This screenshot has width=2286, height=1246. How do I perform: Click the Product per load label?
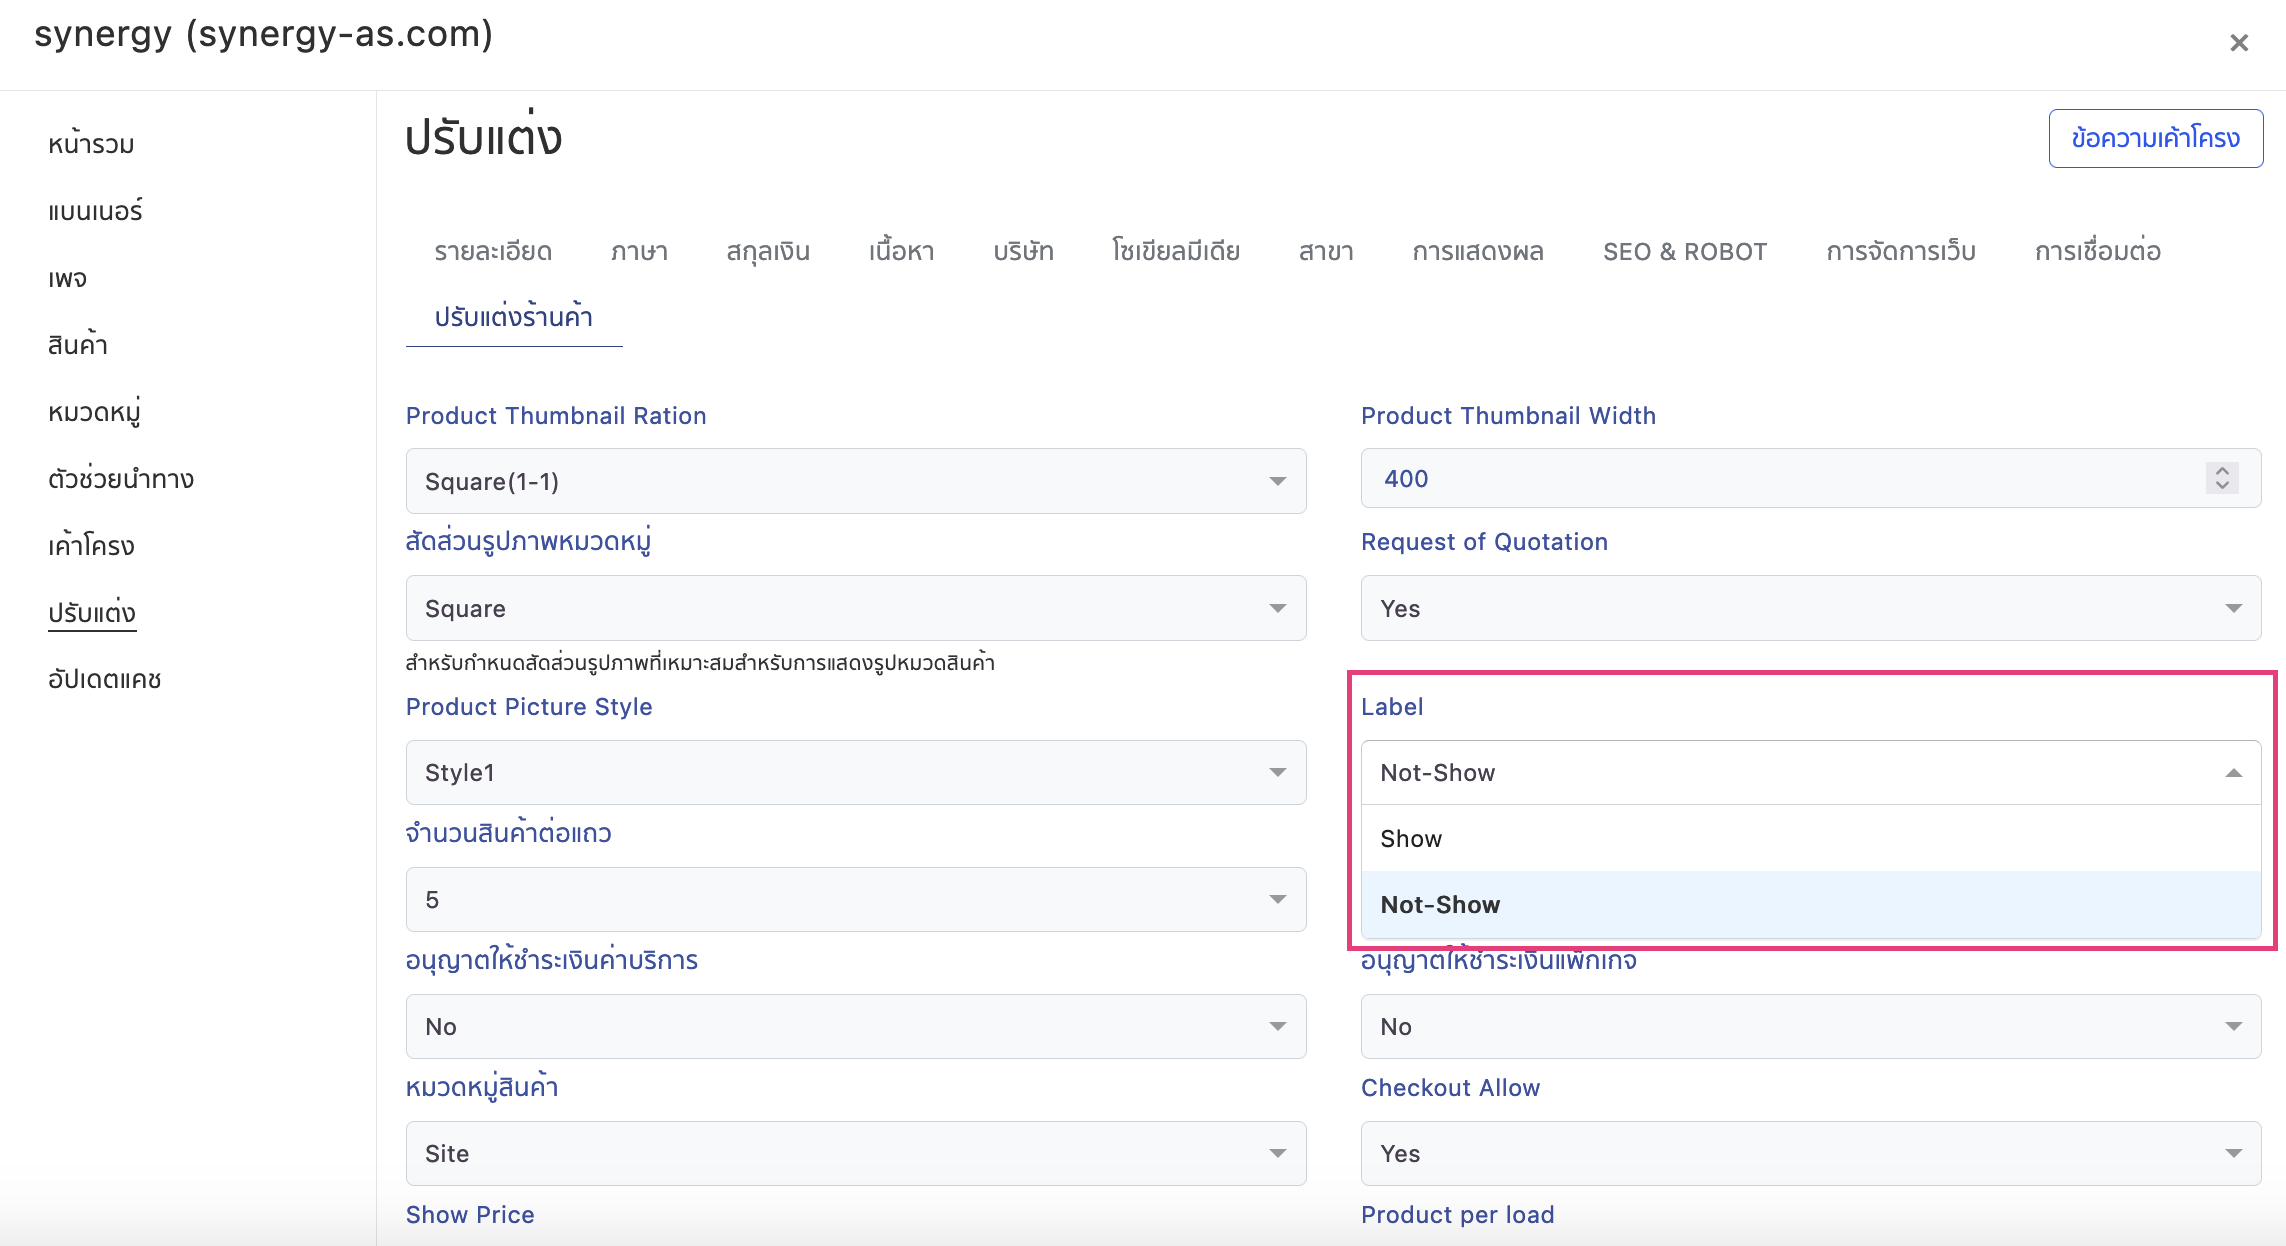(x=1458, y=1215)
